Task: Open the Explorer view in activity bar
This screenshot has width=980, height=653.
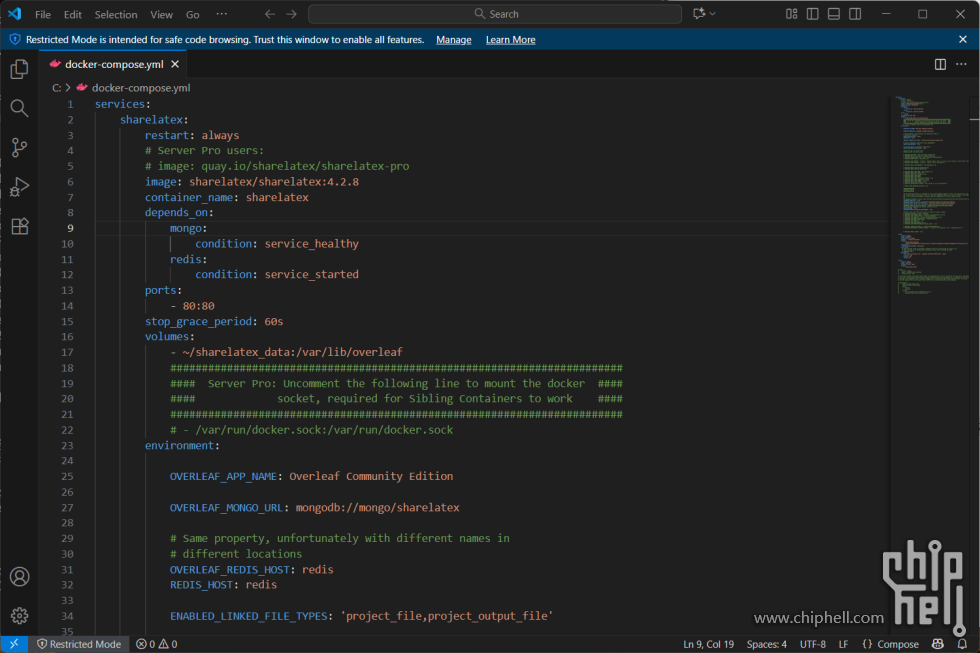Action: click(19, 69)
